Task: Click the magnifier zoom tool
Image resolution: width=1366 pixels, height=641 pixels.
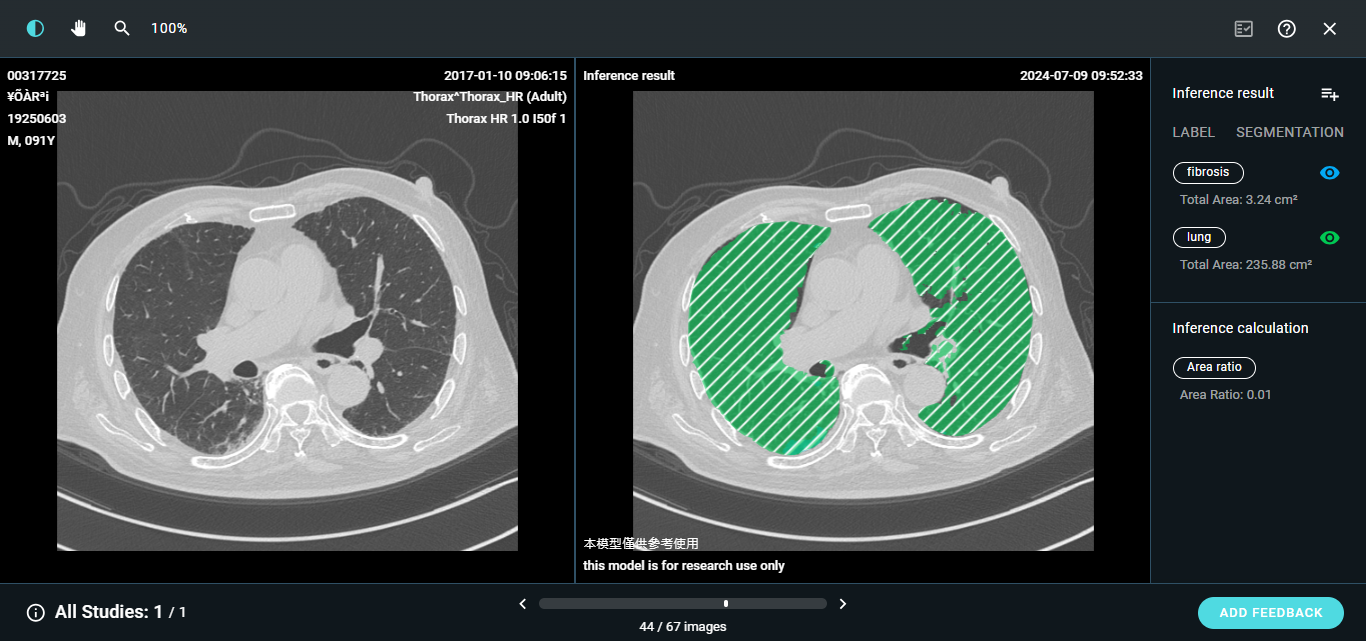Action: pos(122,28)
